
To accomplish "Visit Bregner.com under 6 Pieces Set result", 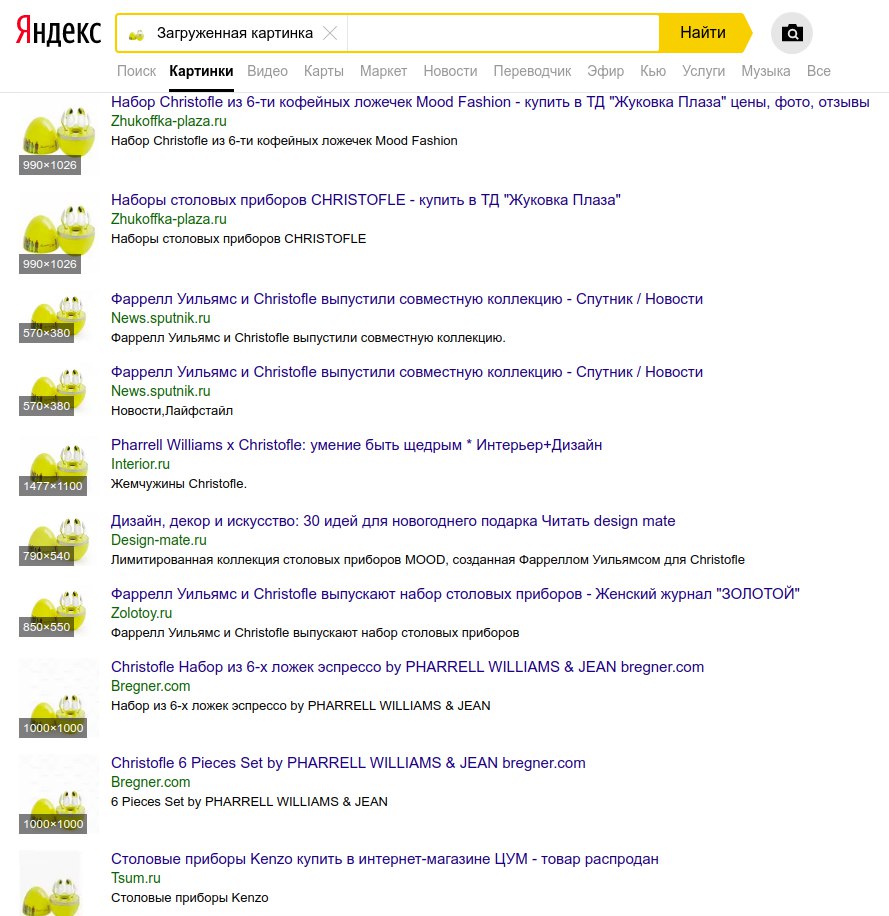I will [151, 782].
